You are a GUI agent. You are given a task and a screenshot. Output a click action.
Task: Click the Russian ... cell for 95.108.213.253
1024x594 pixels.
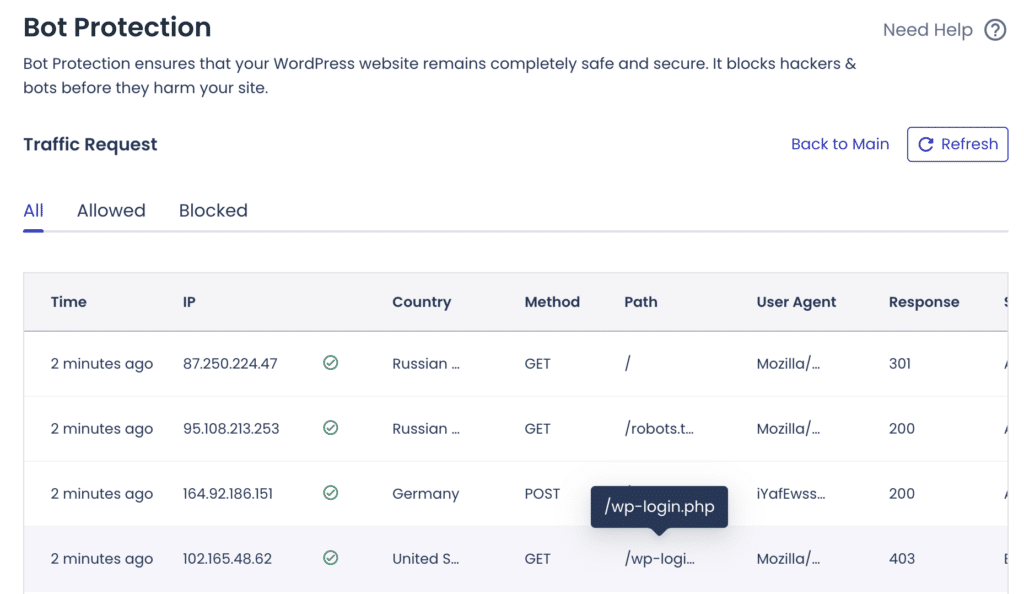(425, 429)
